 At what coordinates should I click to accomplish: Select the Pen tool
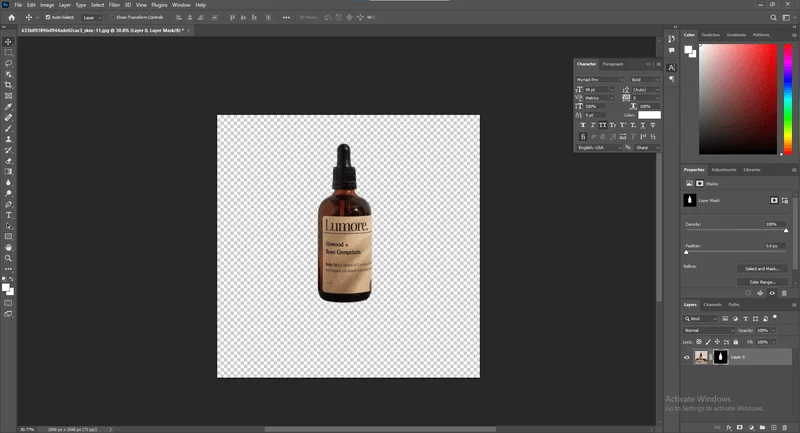(x=8, y=204)
